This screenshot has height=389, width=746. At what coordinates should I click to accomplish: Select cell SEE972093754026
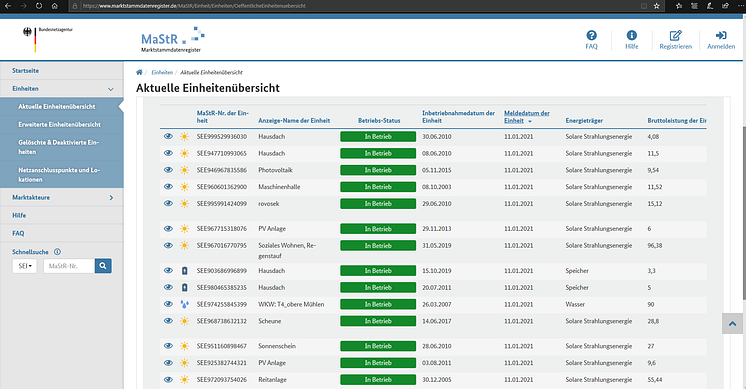pos(222,379)
